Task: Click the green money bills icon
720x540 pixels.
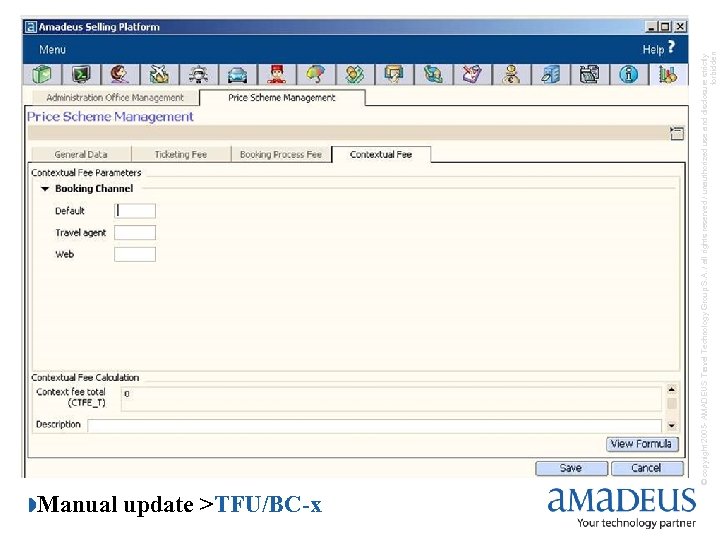Action: pos(354,74)
